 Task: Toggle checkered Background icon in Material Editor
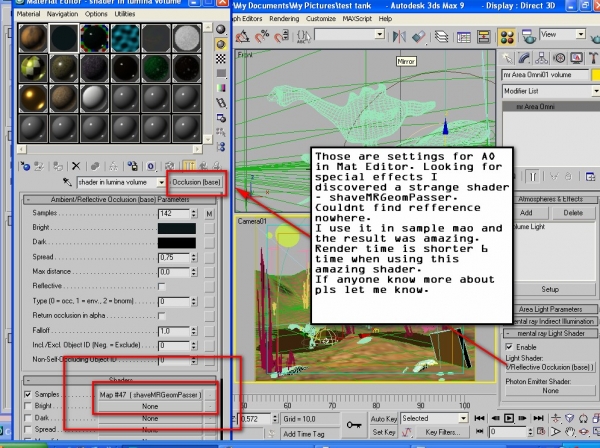click(221, 59)
